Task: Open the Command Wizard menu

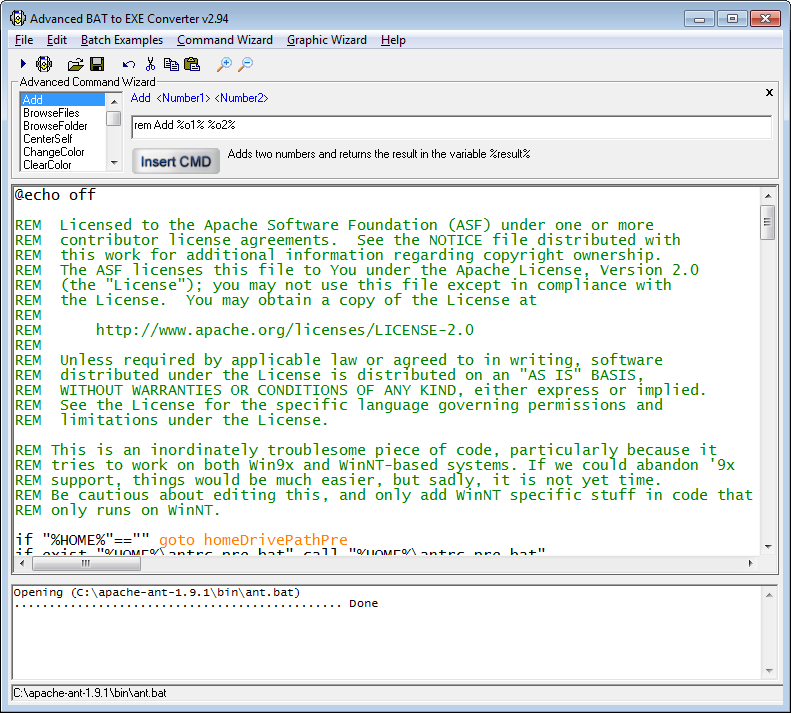Action: coord(224,40)
